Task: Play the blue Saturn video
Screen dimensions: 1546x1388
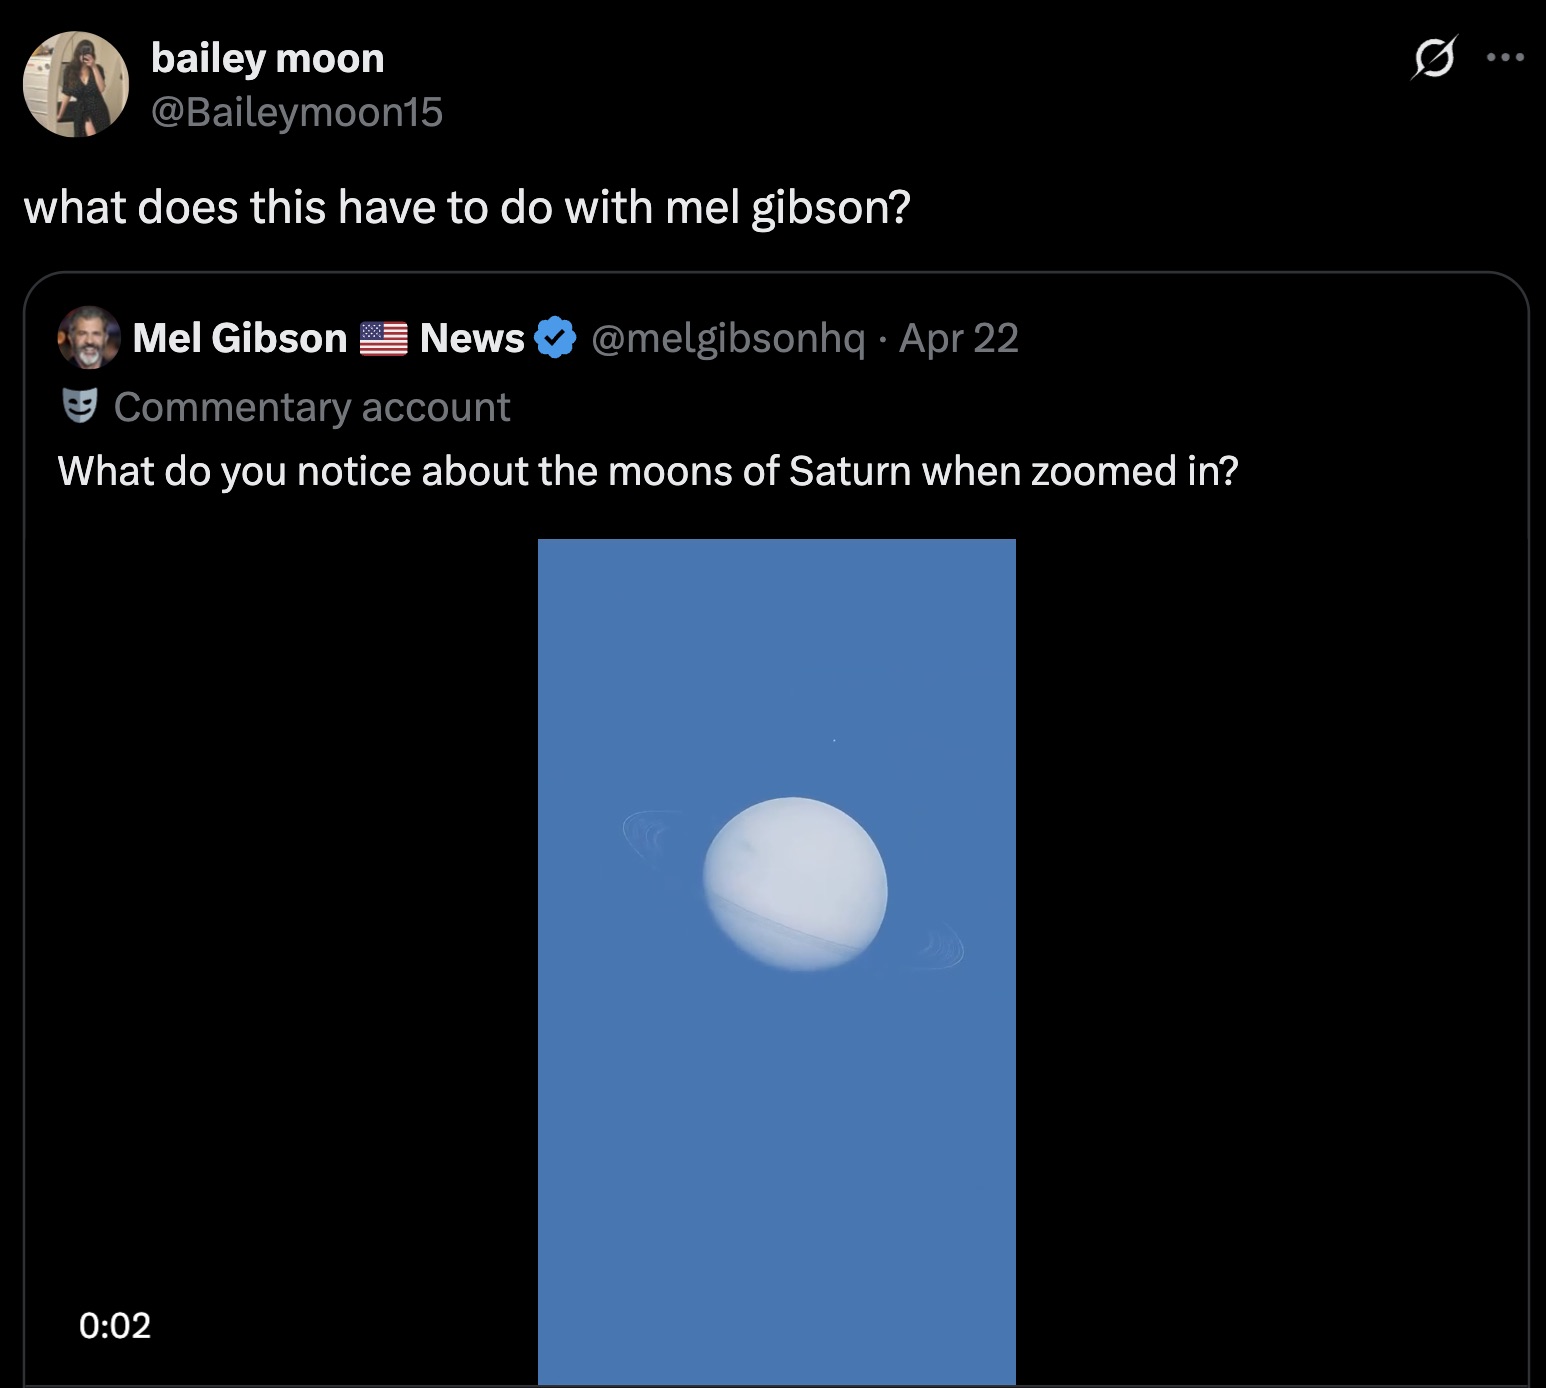Action: pyautogui.click(x=776, y=1100)
